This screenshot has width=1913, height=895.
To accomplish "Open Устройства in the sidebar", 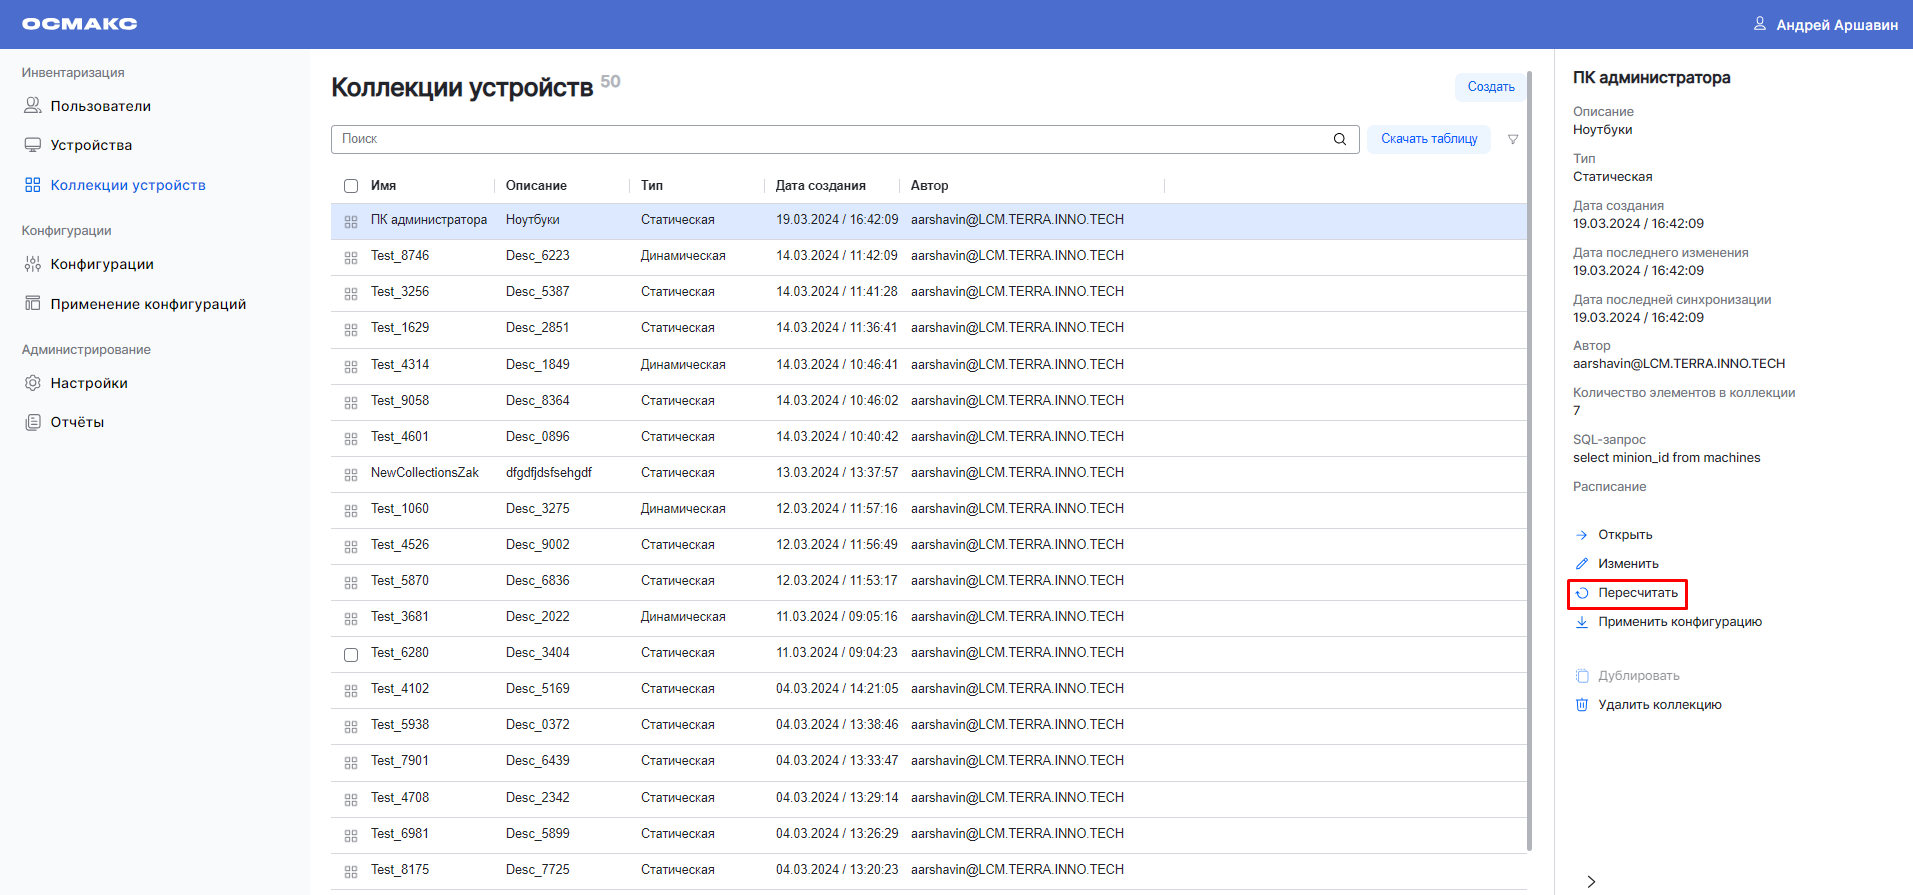I will (91, 145).
